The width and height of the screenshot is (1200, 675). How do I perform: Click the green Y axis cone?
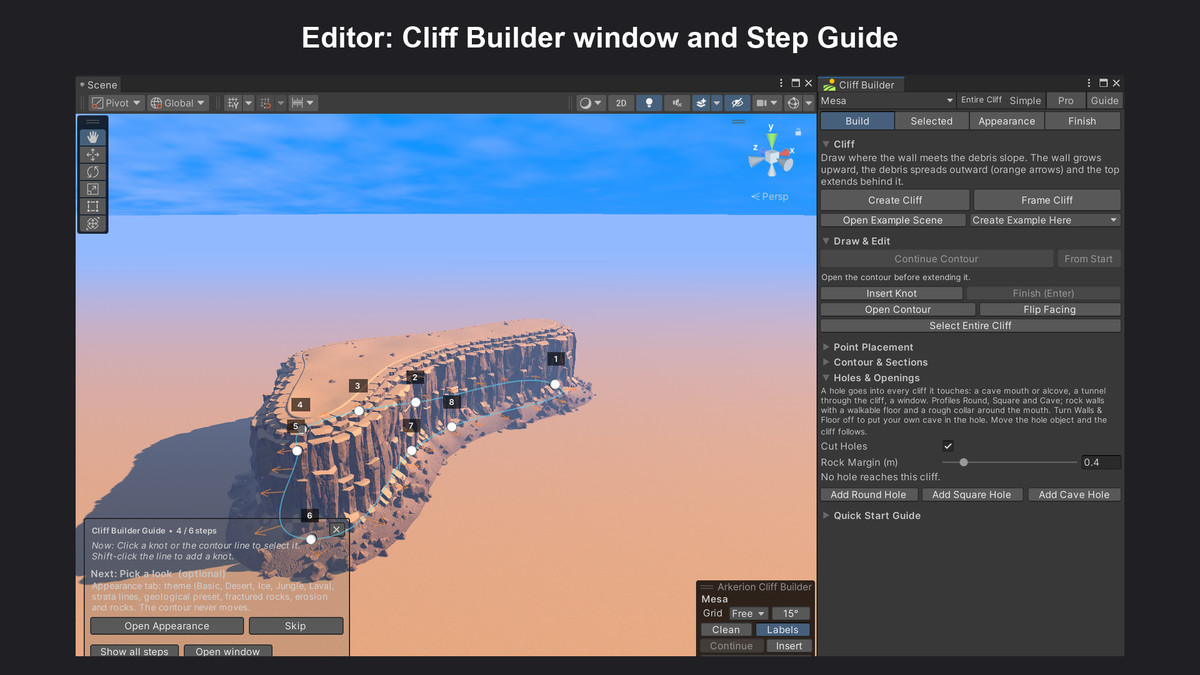click(x=771, y=138)
